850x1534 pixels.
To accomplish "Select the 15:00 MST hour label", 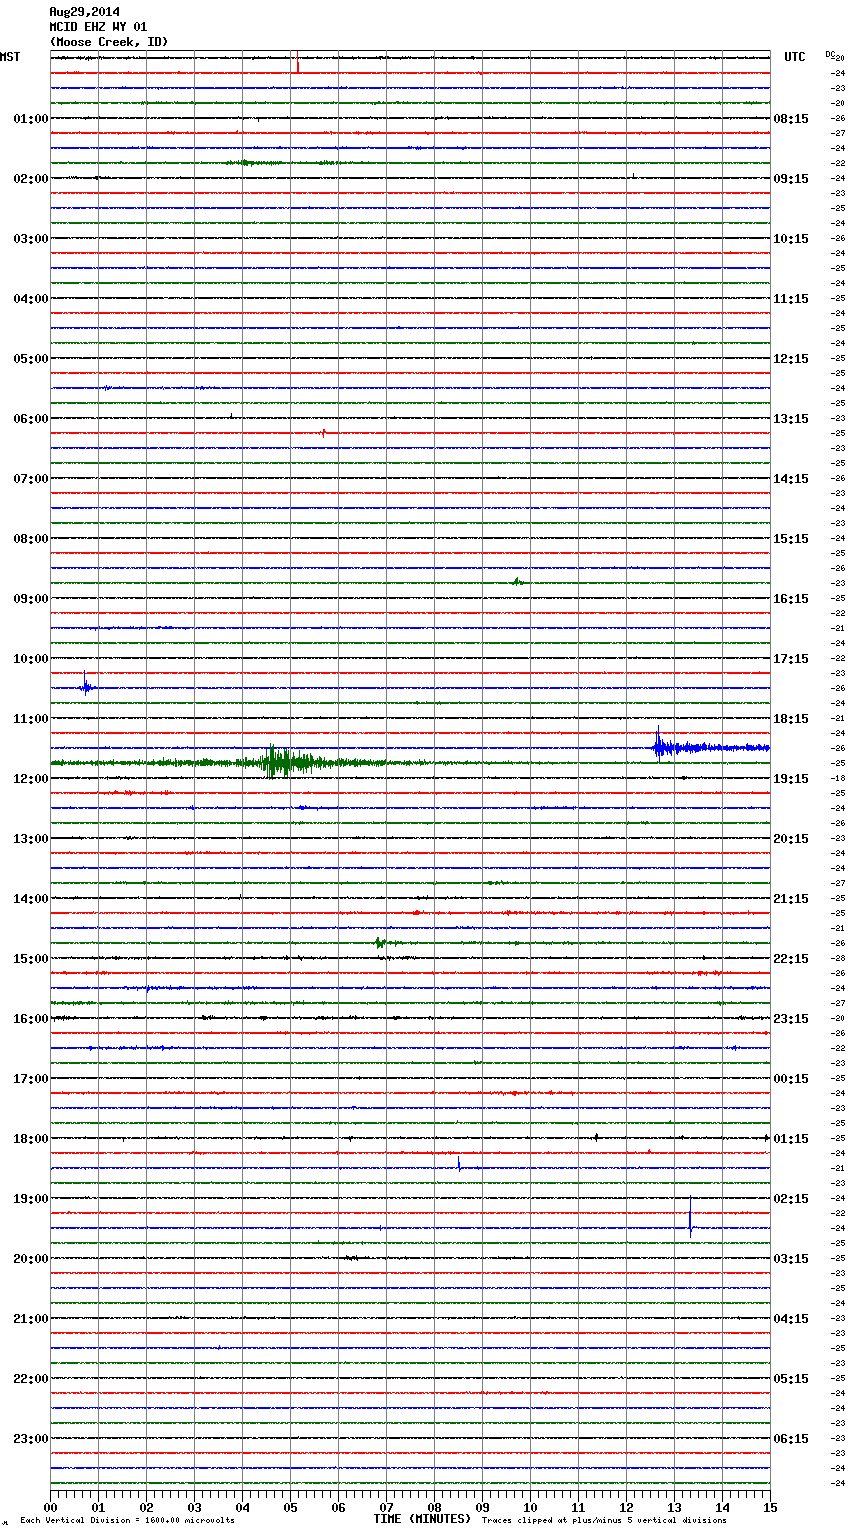I will coord(31,959).
